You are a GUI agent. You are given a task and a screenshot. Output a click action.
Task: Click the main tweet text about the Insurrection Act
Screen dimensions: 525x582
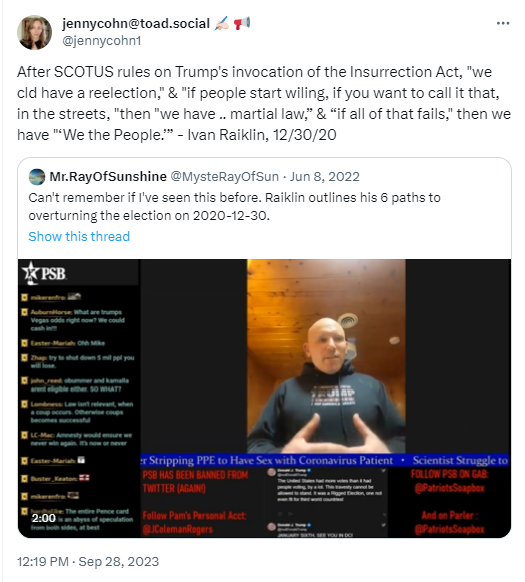pyautogui.click(x=264, y=103)
